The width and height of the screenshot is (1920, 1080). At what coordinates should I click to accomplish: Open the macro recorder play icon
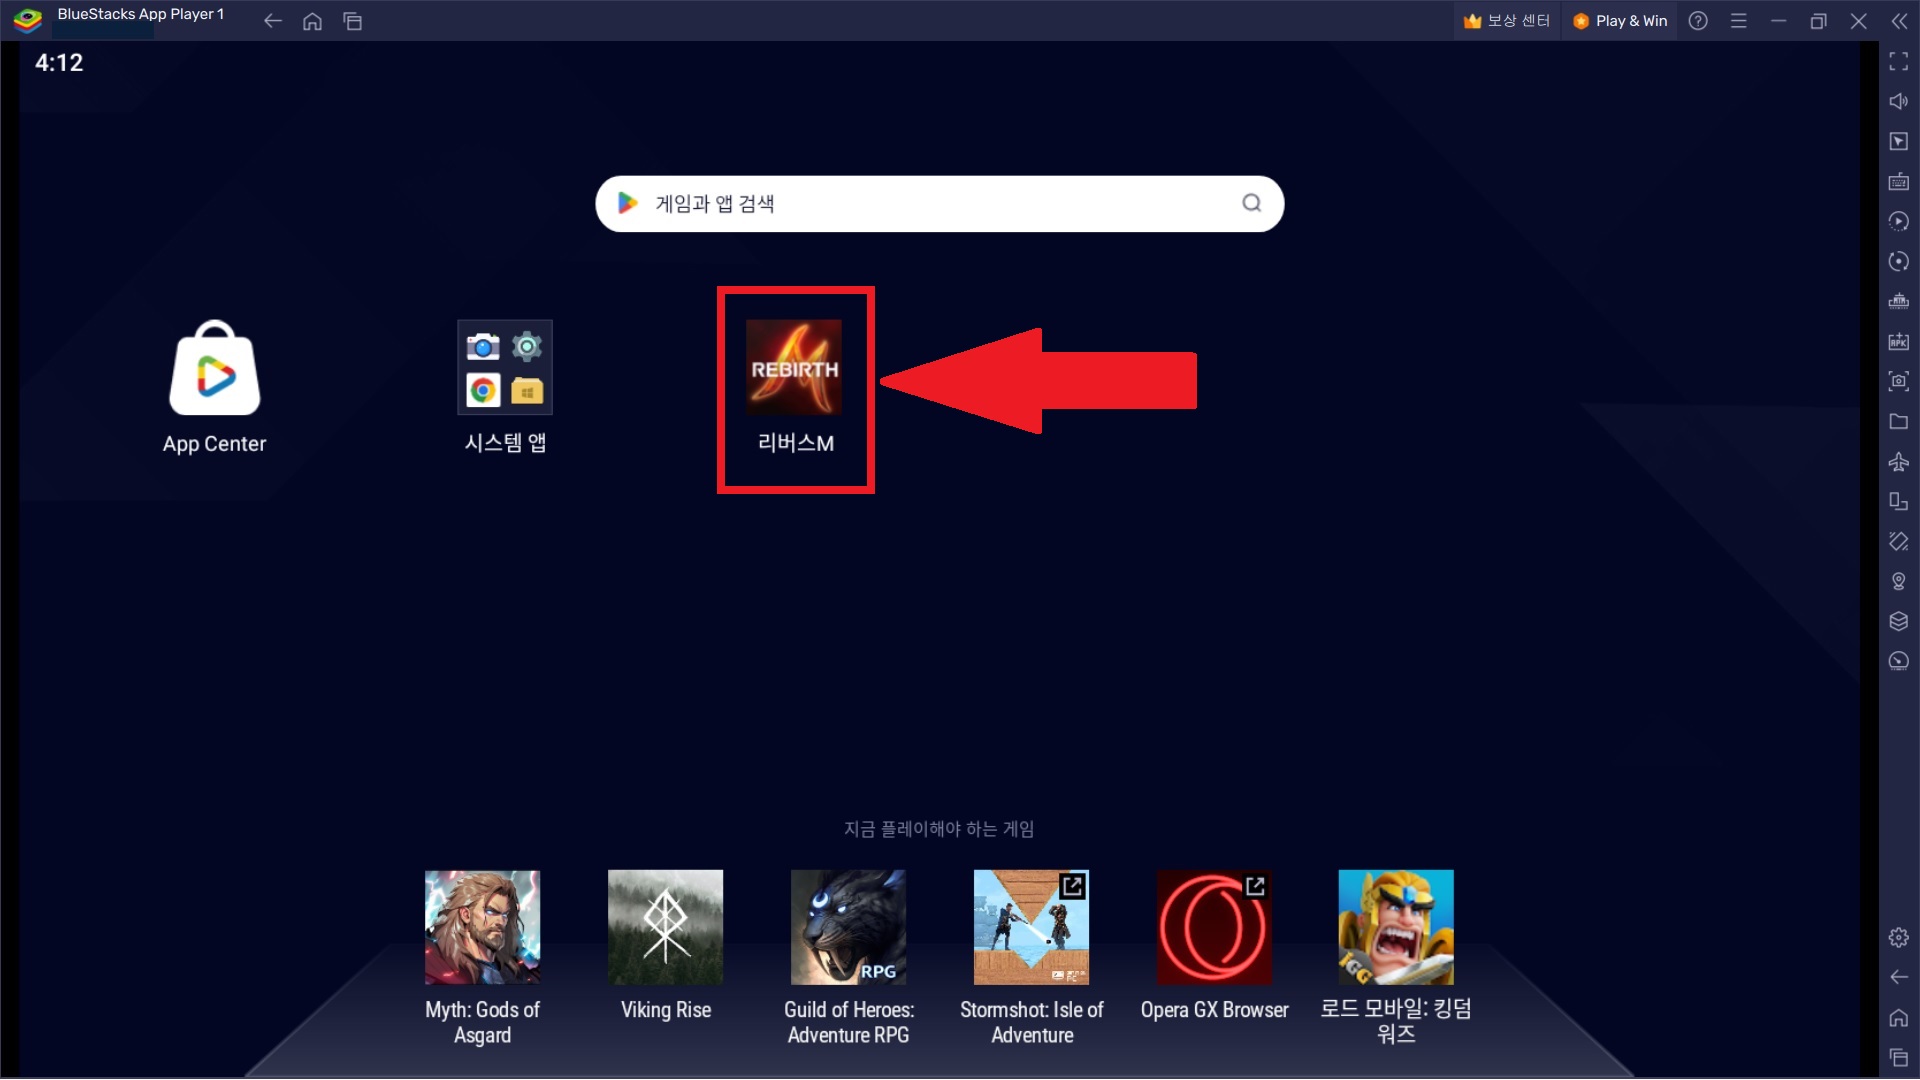tap(1899, 222)
